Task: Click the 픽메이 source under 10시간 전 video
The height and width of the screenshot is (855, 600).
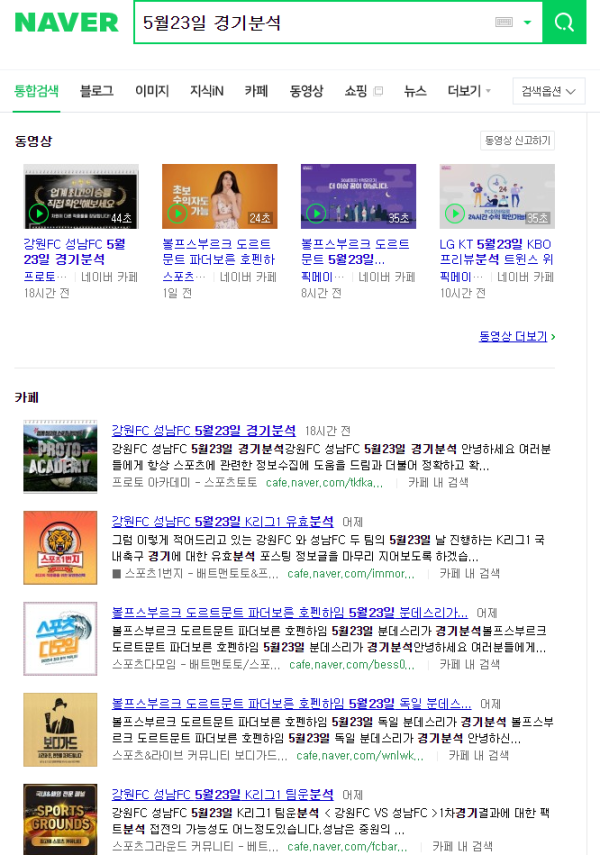Action: coord(461,277)
